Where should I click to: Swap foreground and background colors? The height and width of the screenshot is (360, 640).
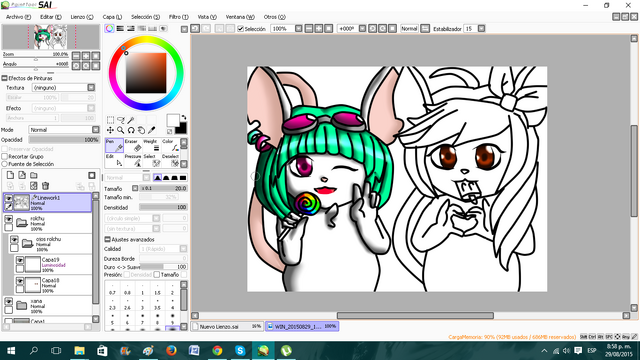[184, 118]
